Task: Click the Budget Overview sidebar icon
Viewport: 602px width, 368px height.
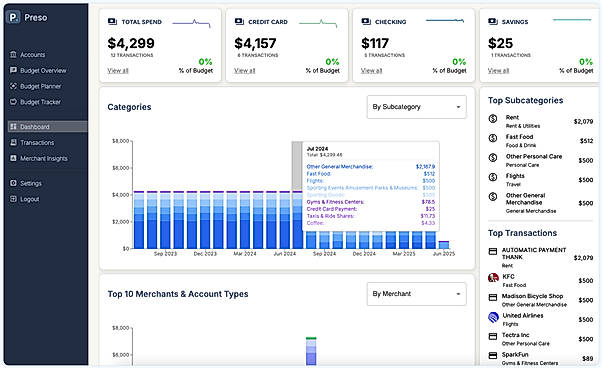Action: [13, 70]
